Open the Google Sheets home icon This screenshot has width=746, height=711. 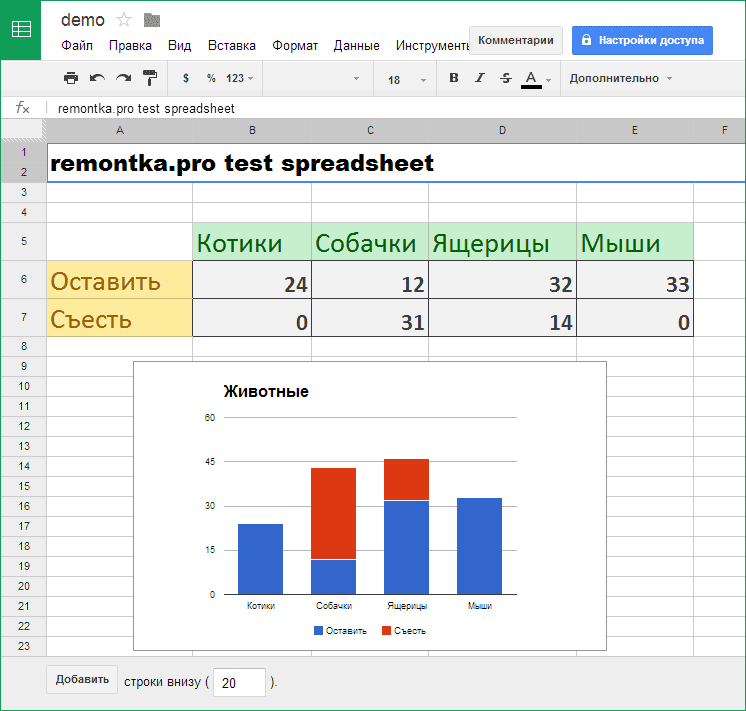click(21, 30)
